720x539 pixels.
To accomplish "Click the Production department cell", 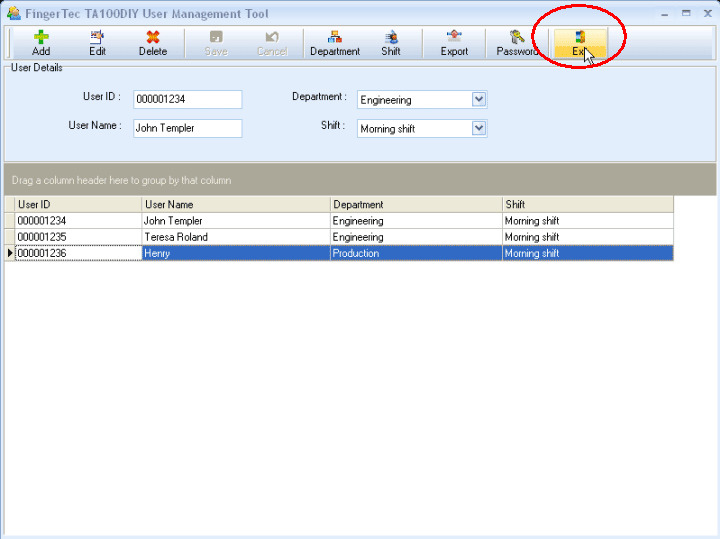I will pos(416,253).
